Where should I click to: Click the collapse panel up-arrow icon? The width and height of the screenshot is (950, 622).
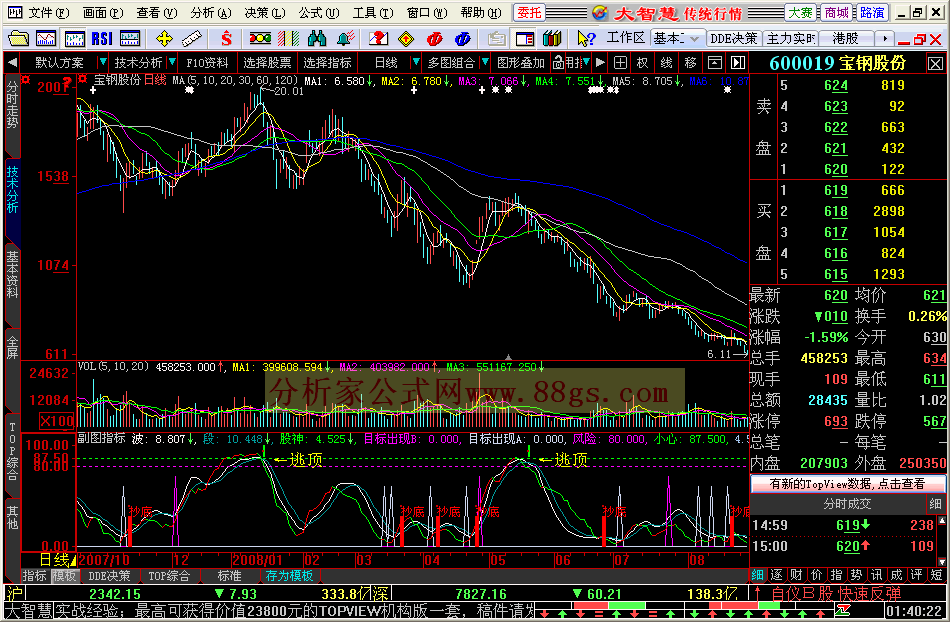(715, 62)
